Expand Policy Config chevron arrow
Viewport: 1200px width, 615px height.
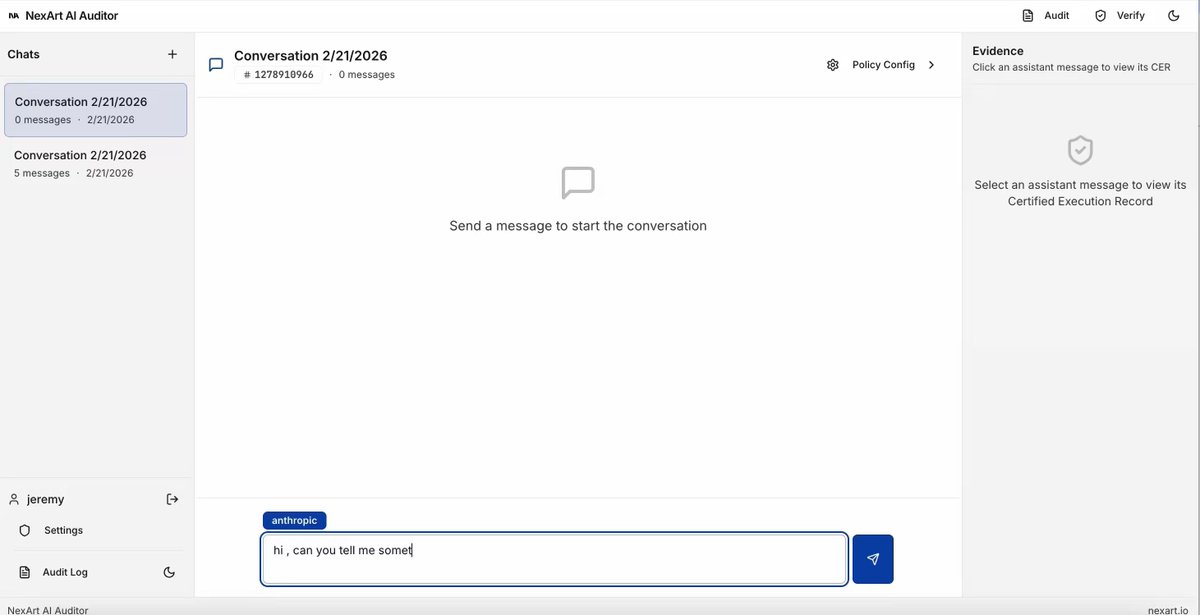[931, 65]
